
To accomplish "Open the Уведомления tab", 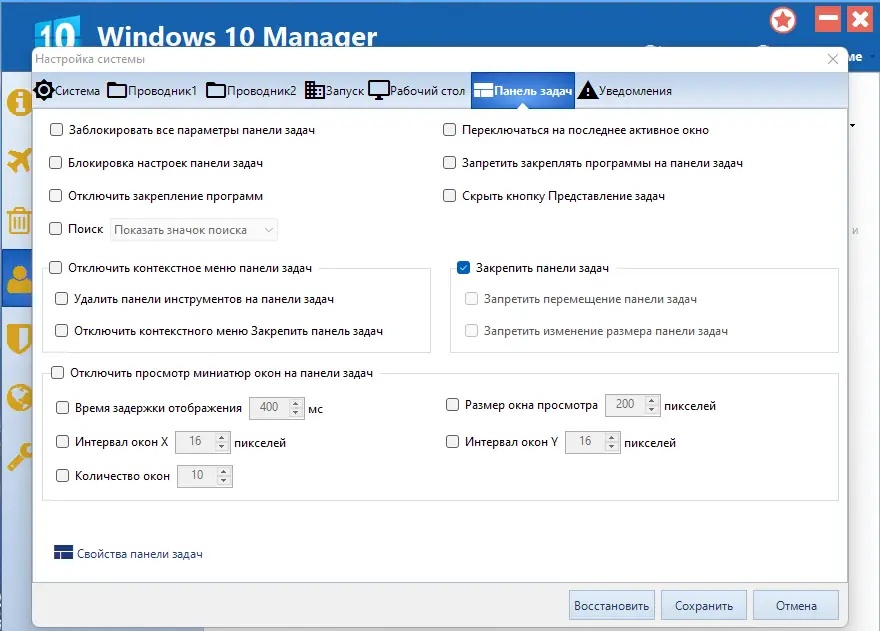I will [x=625, y=90].
